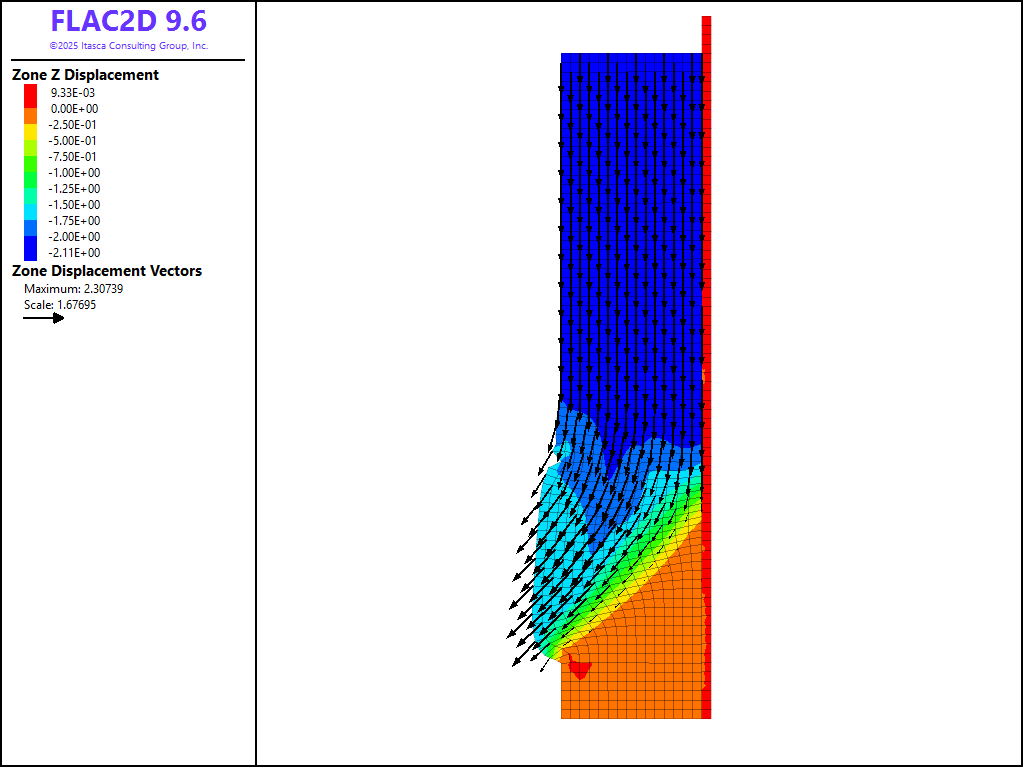
Task: Click the 0.00E+00 legend value
Action: click(74, 109)
